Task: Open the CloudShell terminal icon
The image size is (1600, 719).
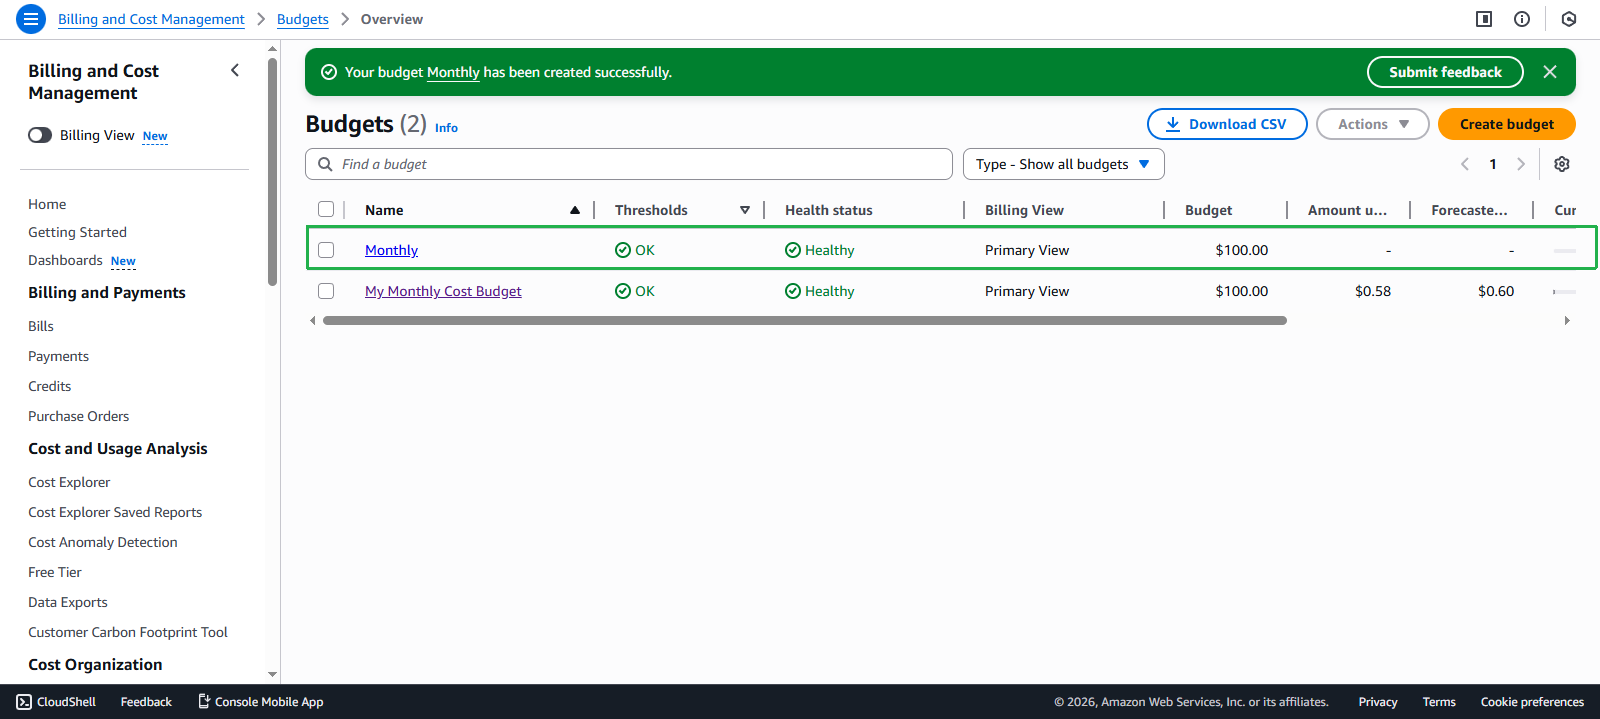Action: coord(25,702)
